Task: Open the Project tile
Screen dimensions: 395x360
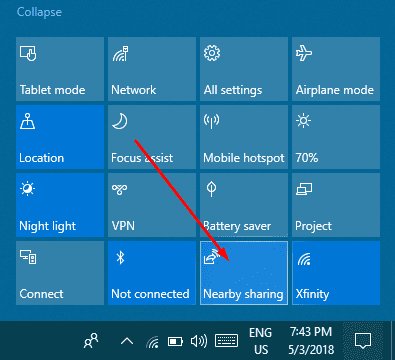Action: [336, 205]
